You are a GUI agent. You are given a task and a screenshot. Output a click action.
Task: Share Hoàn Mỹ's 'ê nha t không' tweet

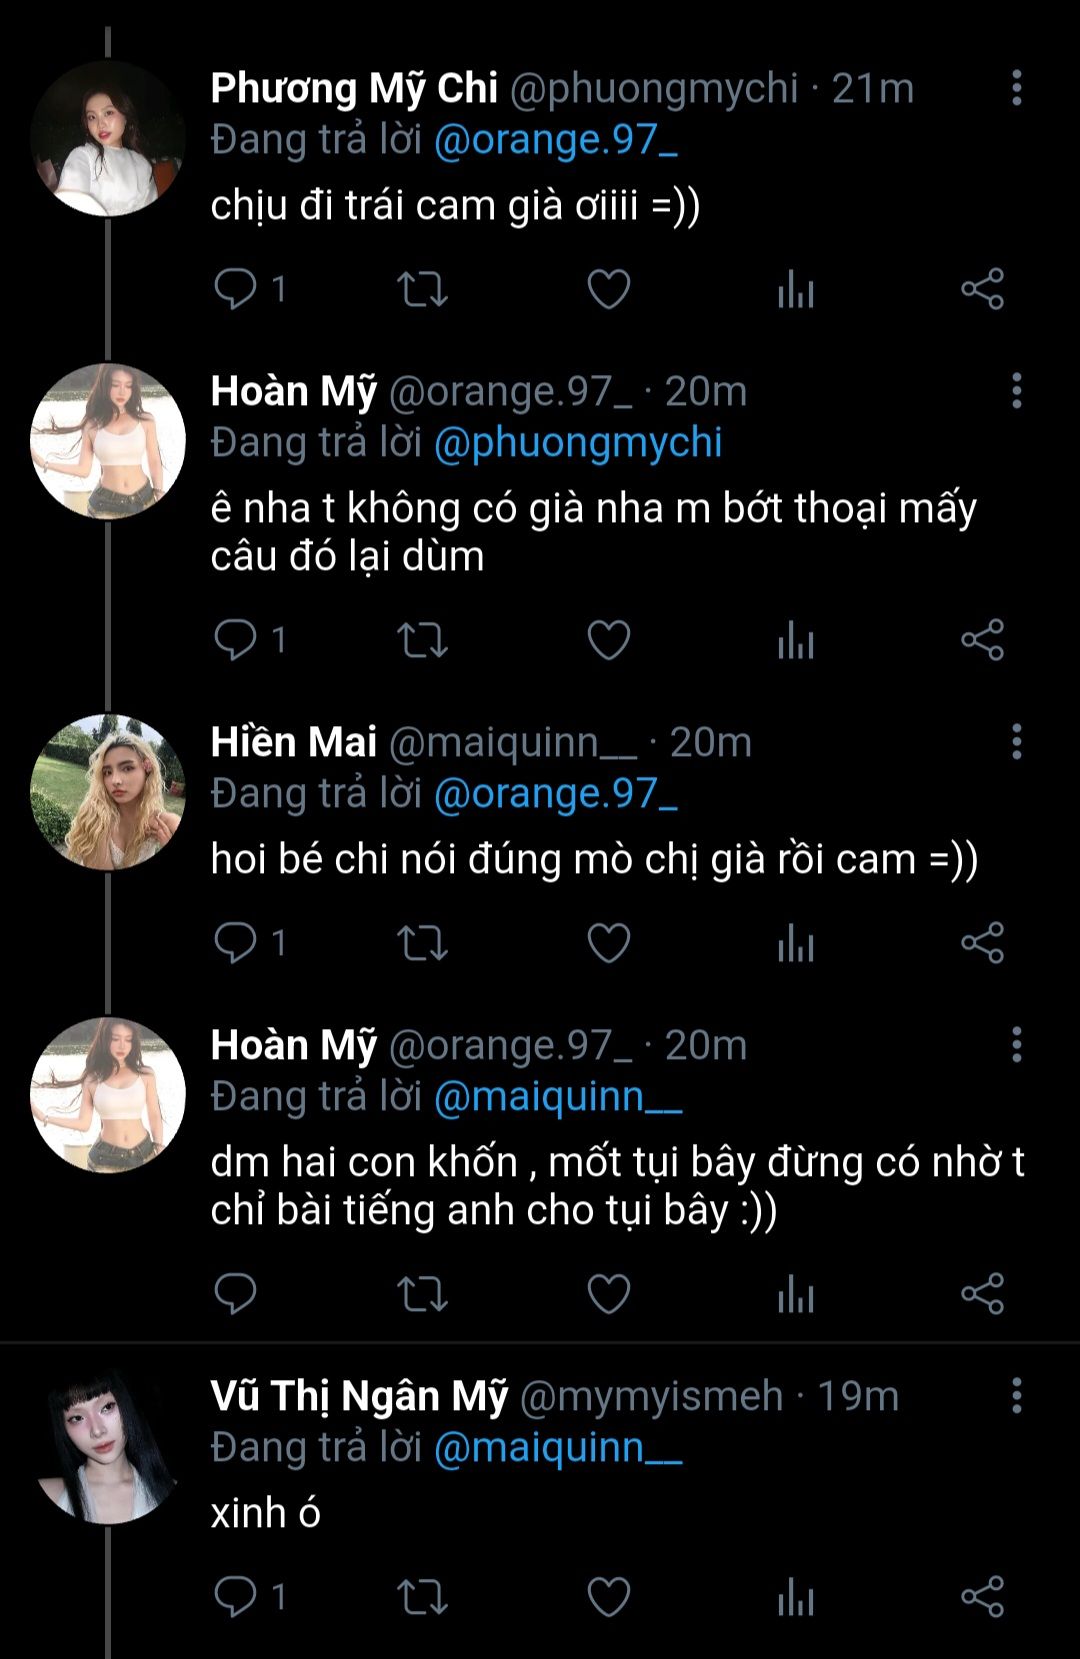pos(982,640)
